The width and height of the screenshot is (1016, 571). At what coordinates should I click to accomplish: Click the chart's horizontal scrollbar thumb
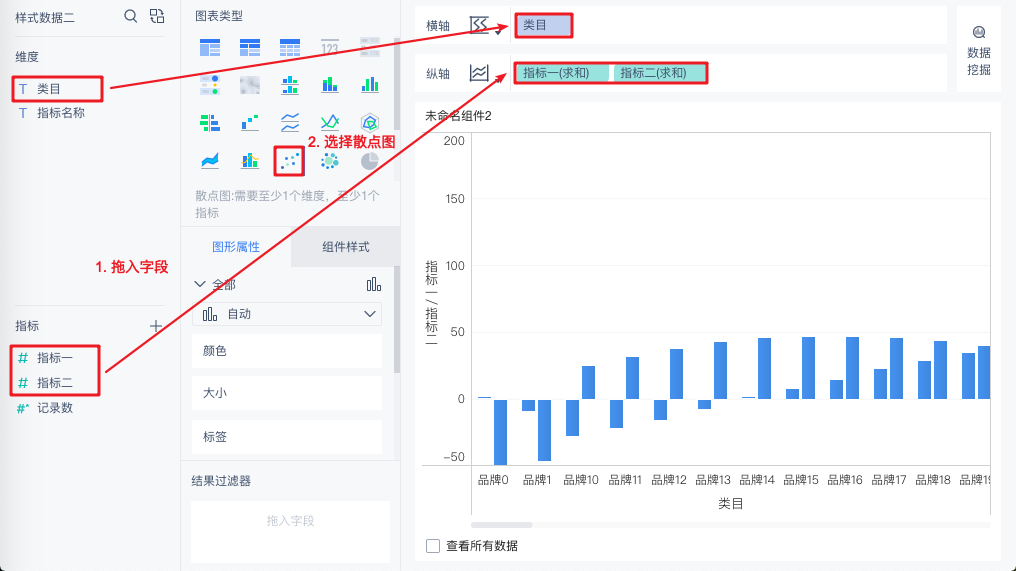pos(502,524)
